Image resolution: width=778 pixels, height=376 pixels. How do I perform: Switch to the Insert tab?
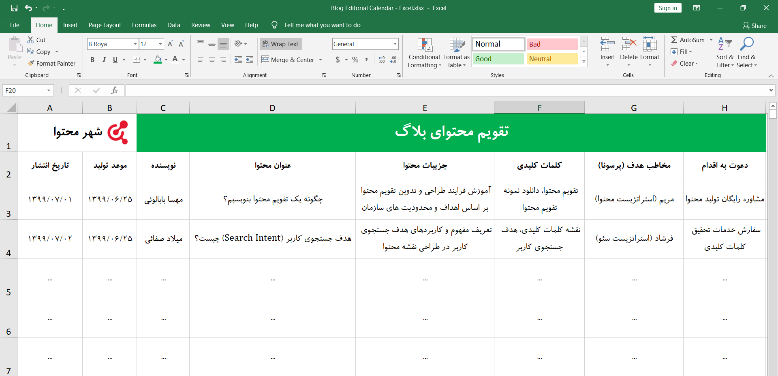tap(70, 25)
